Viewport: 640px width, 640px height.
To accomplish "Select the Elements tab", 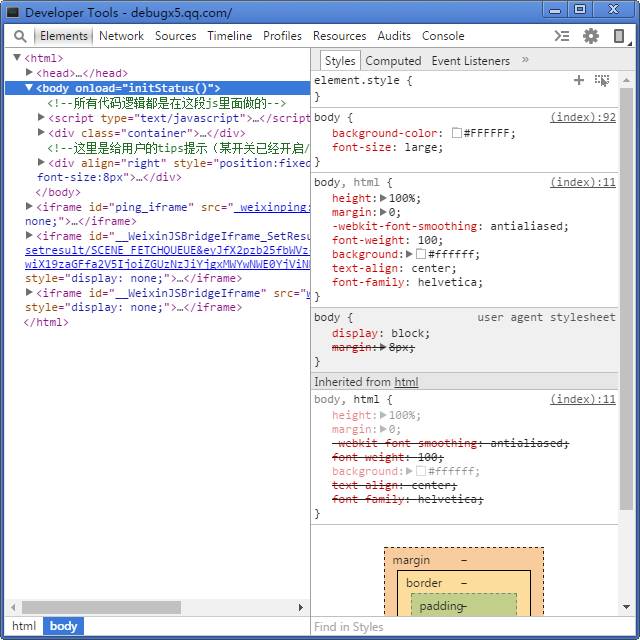I will pyautogui.click(x=64, y=36).
